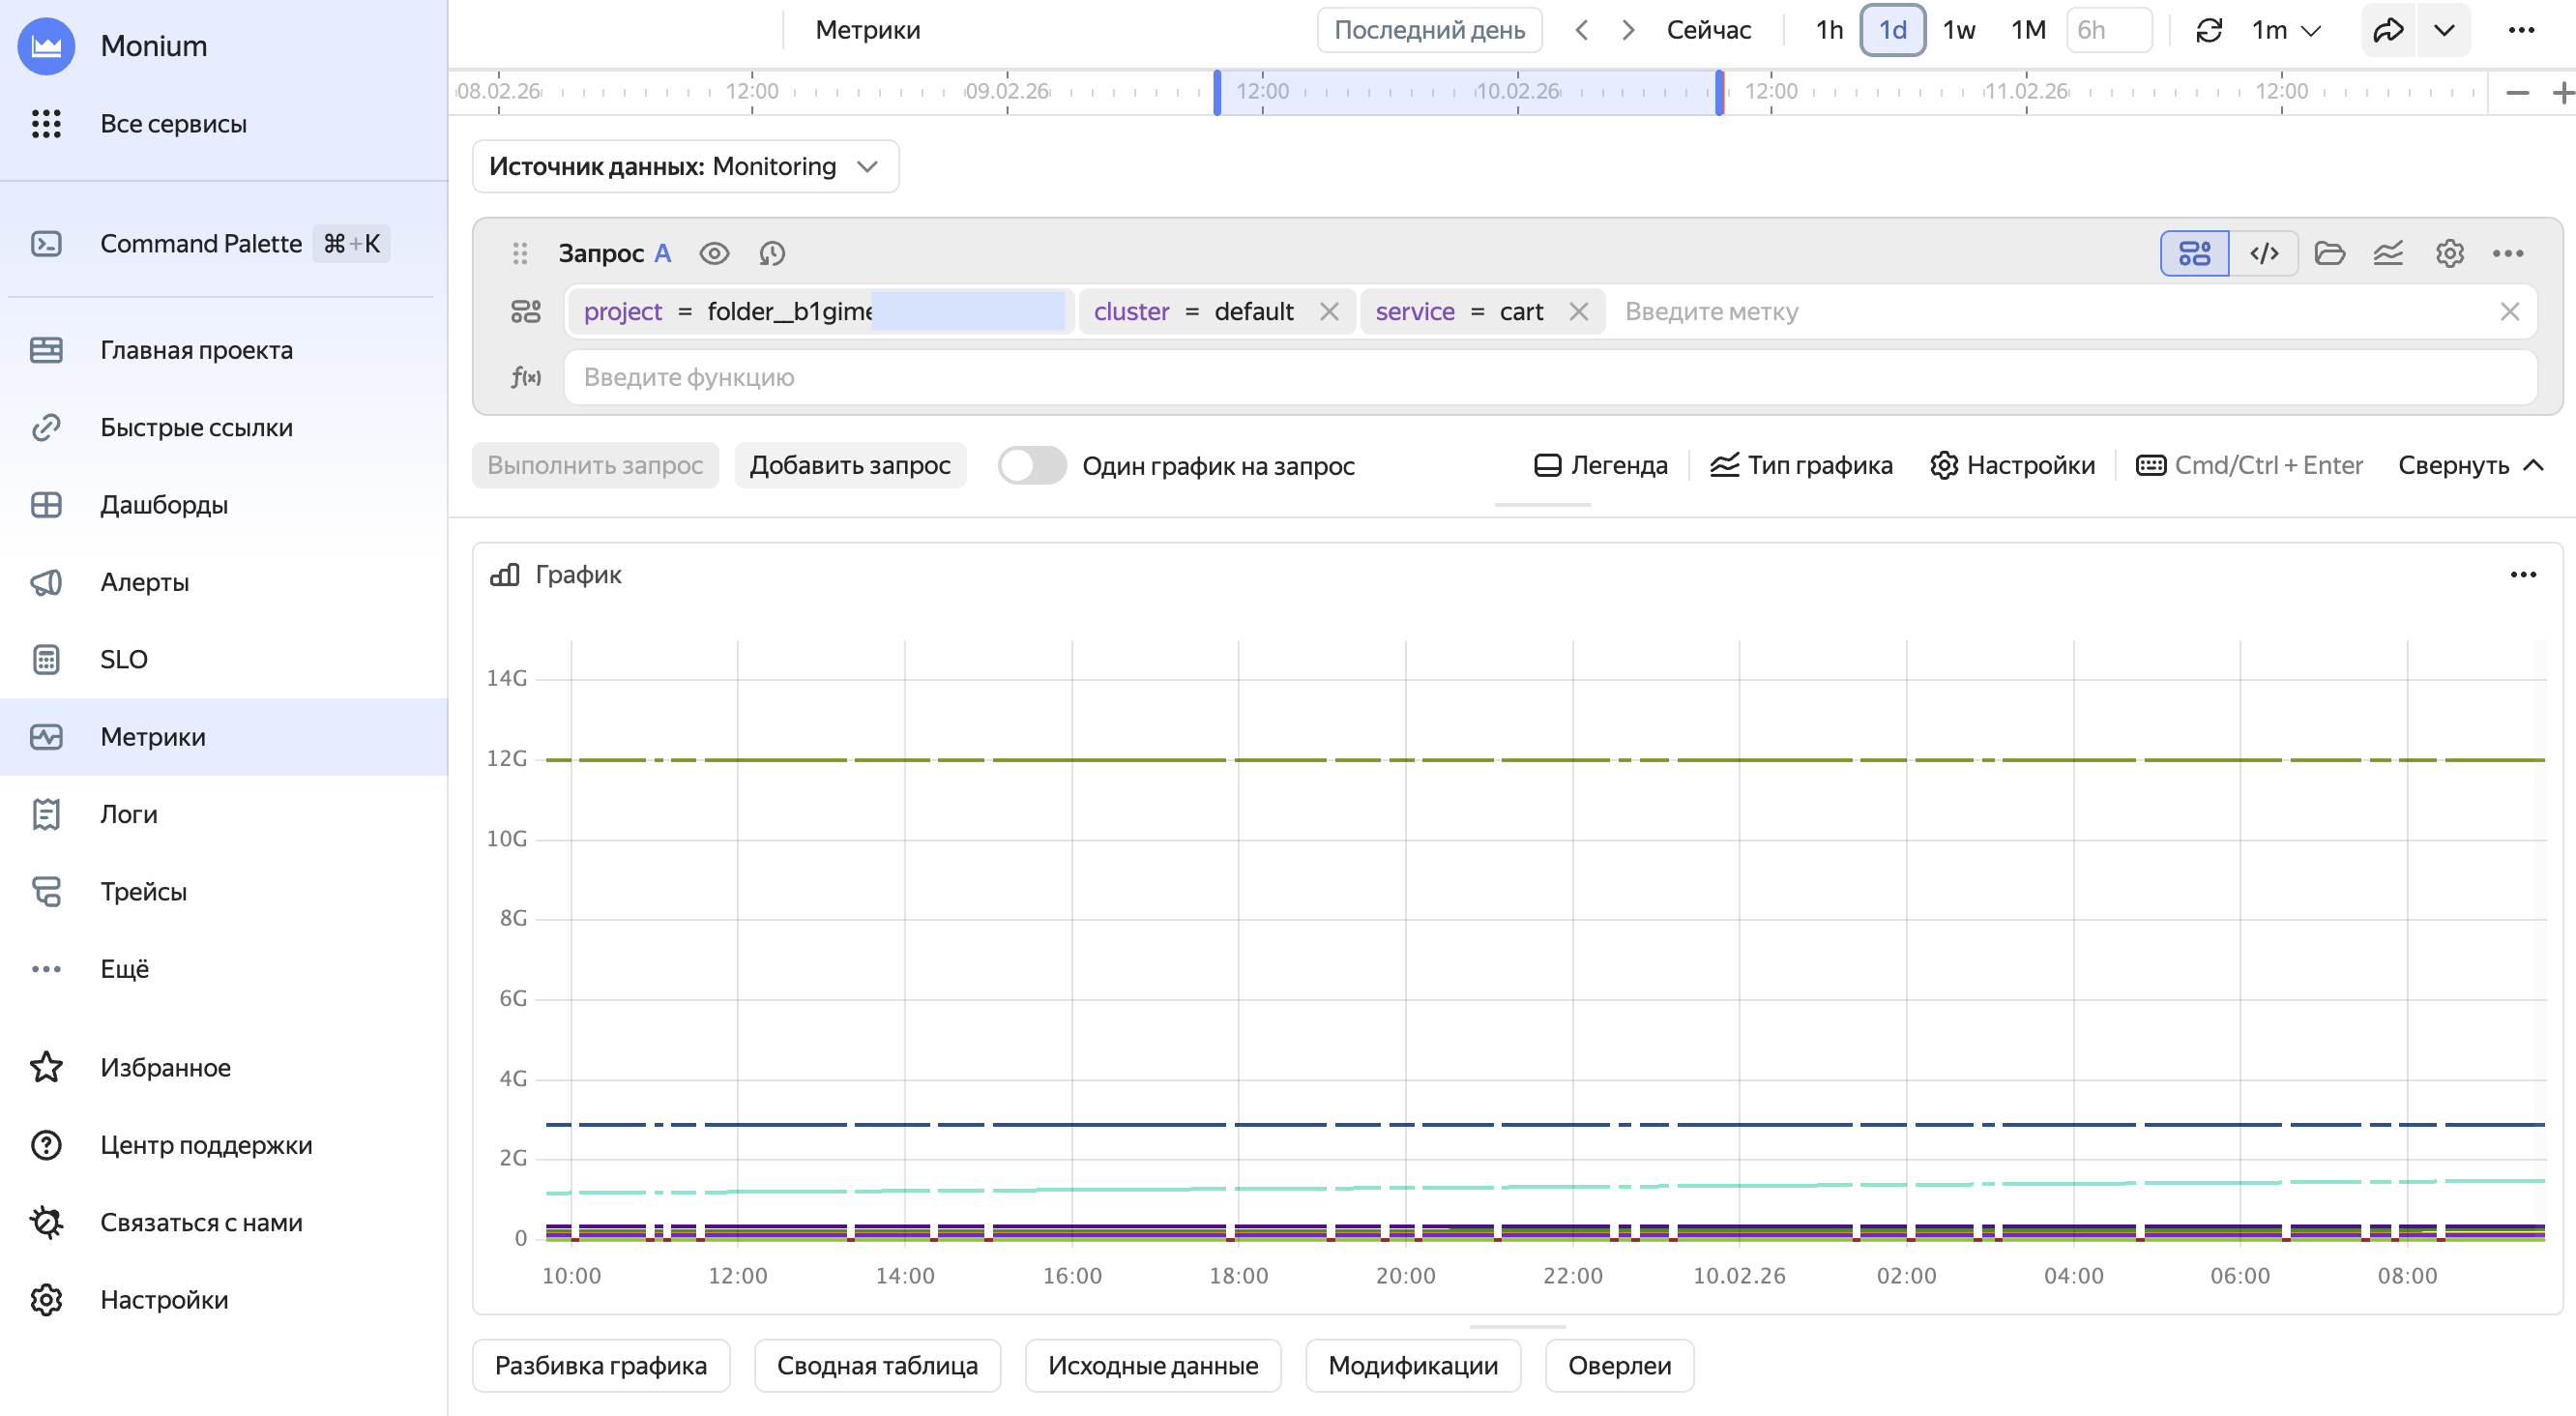Click the Введите функцию input field
The image size is (2576, 1416).
coord(1548,378)
